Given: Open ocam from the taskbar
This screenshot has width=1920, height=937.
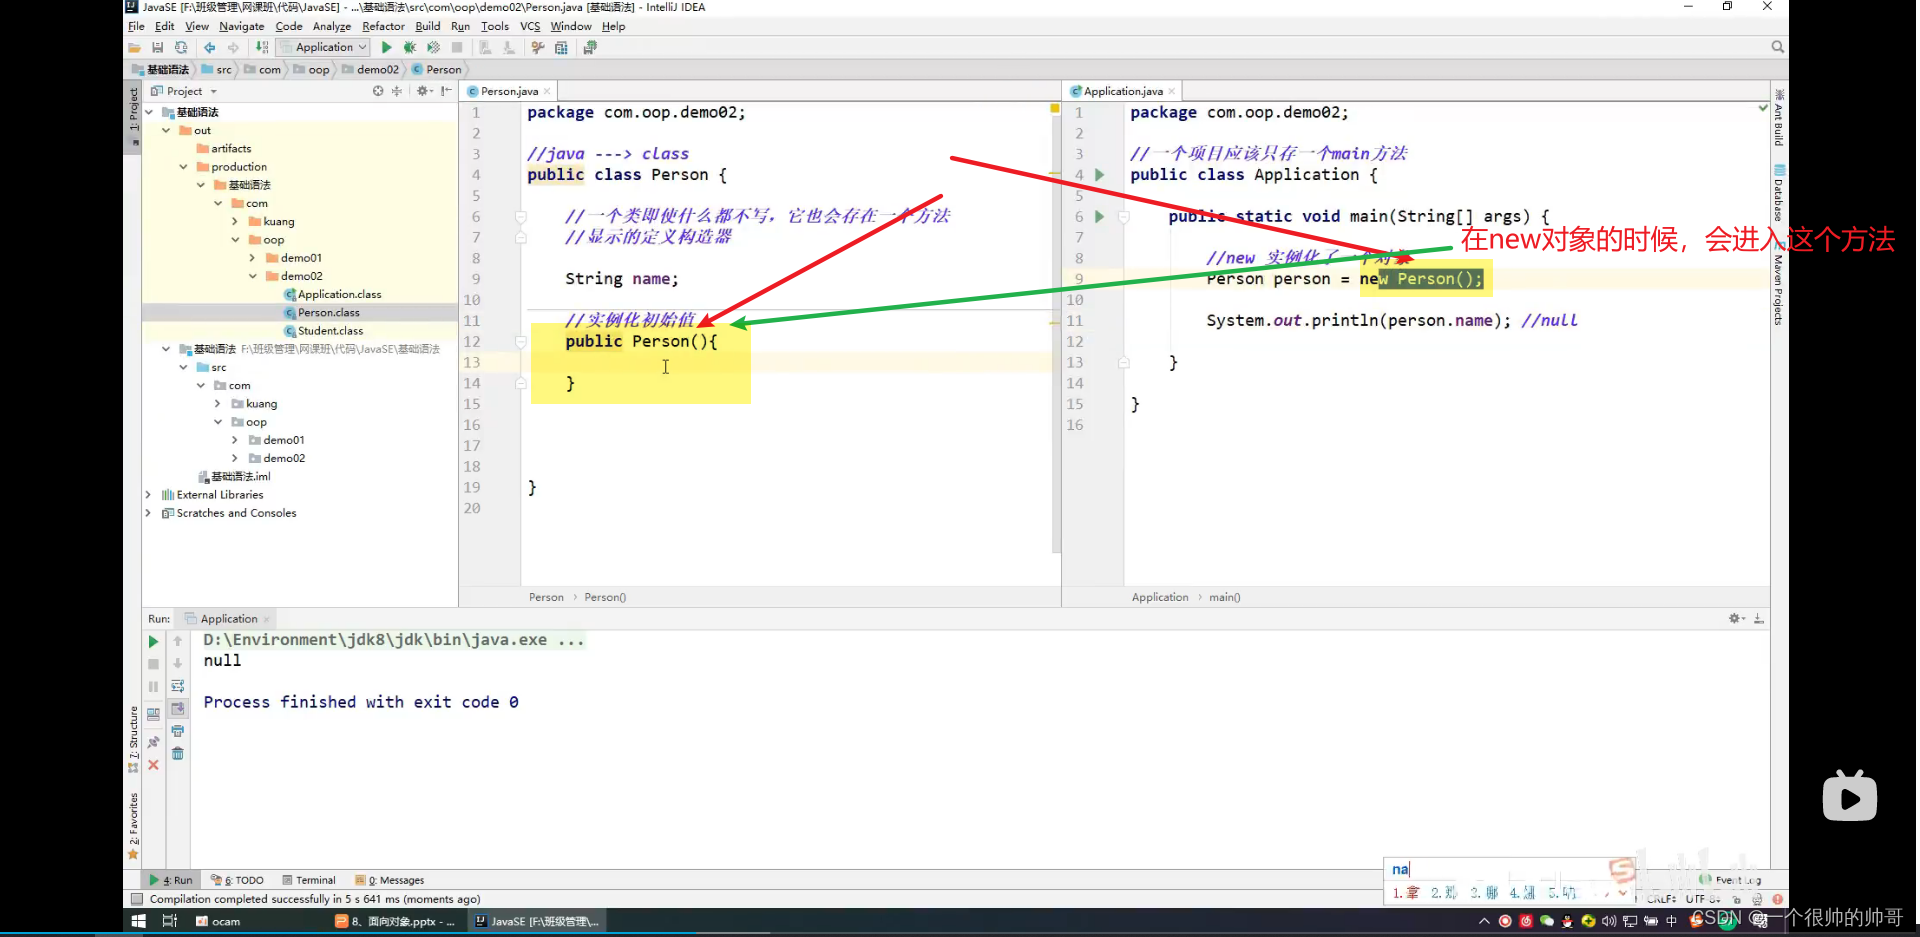Looking at the screenshot, I should 218,921.
